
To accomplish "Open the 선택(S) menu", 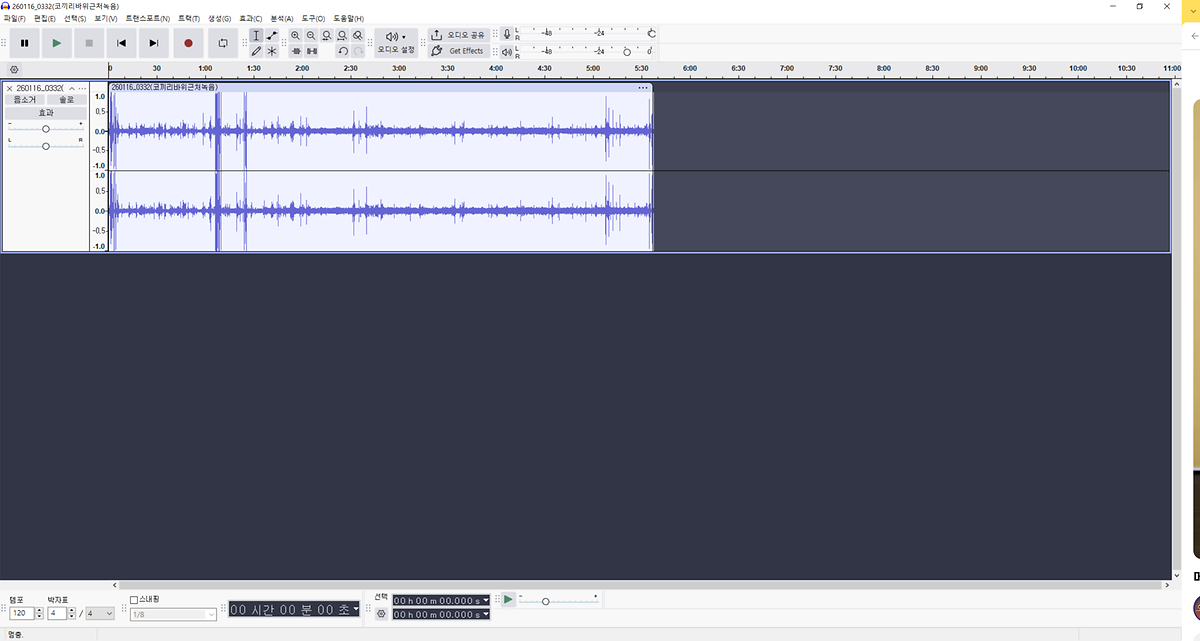I will (x=75, y=19).
